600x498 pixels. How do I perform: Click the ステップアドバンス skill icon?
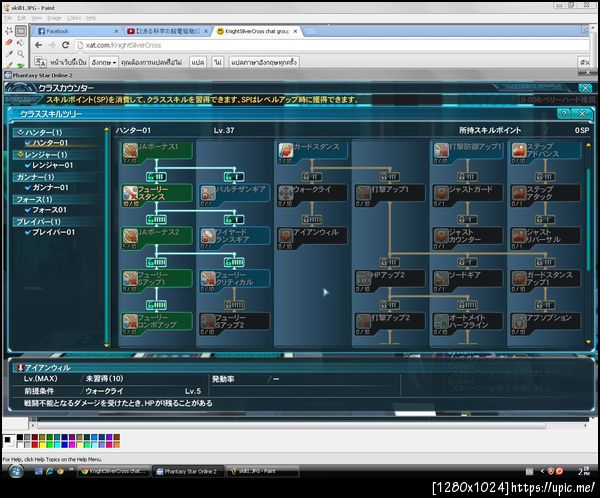click(x=519, y=150)
